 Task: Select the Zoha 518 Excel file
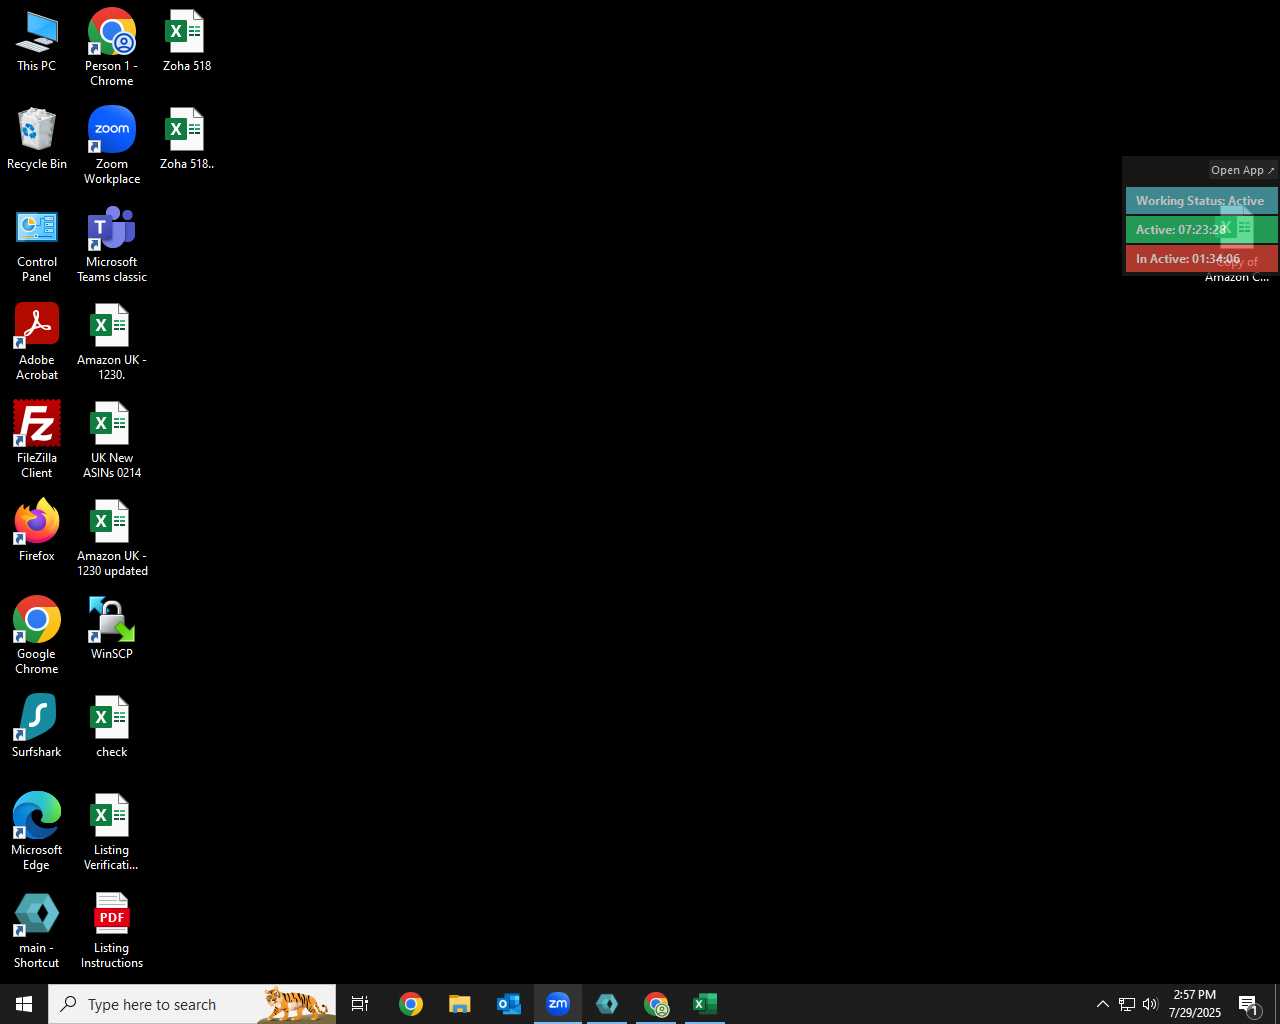pos(186,42)
